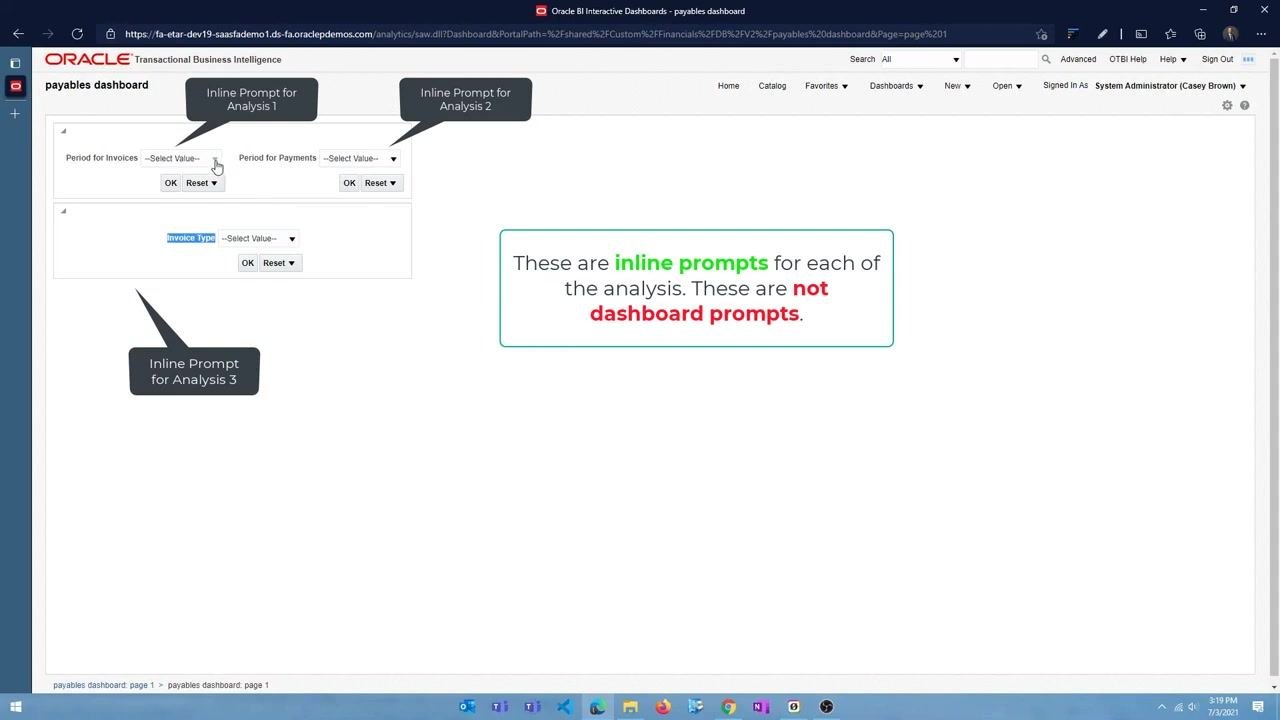The image size is (1280, 720).
Task: Open the Help menu in header
Action: coord(1173,59)
